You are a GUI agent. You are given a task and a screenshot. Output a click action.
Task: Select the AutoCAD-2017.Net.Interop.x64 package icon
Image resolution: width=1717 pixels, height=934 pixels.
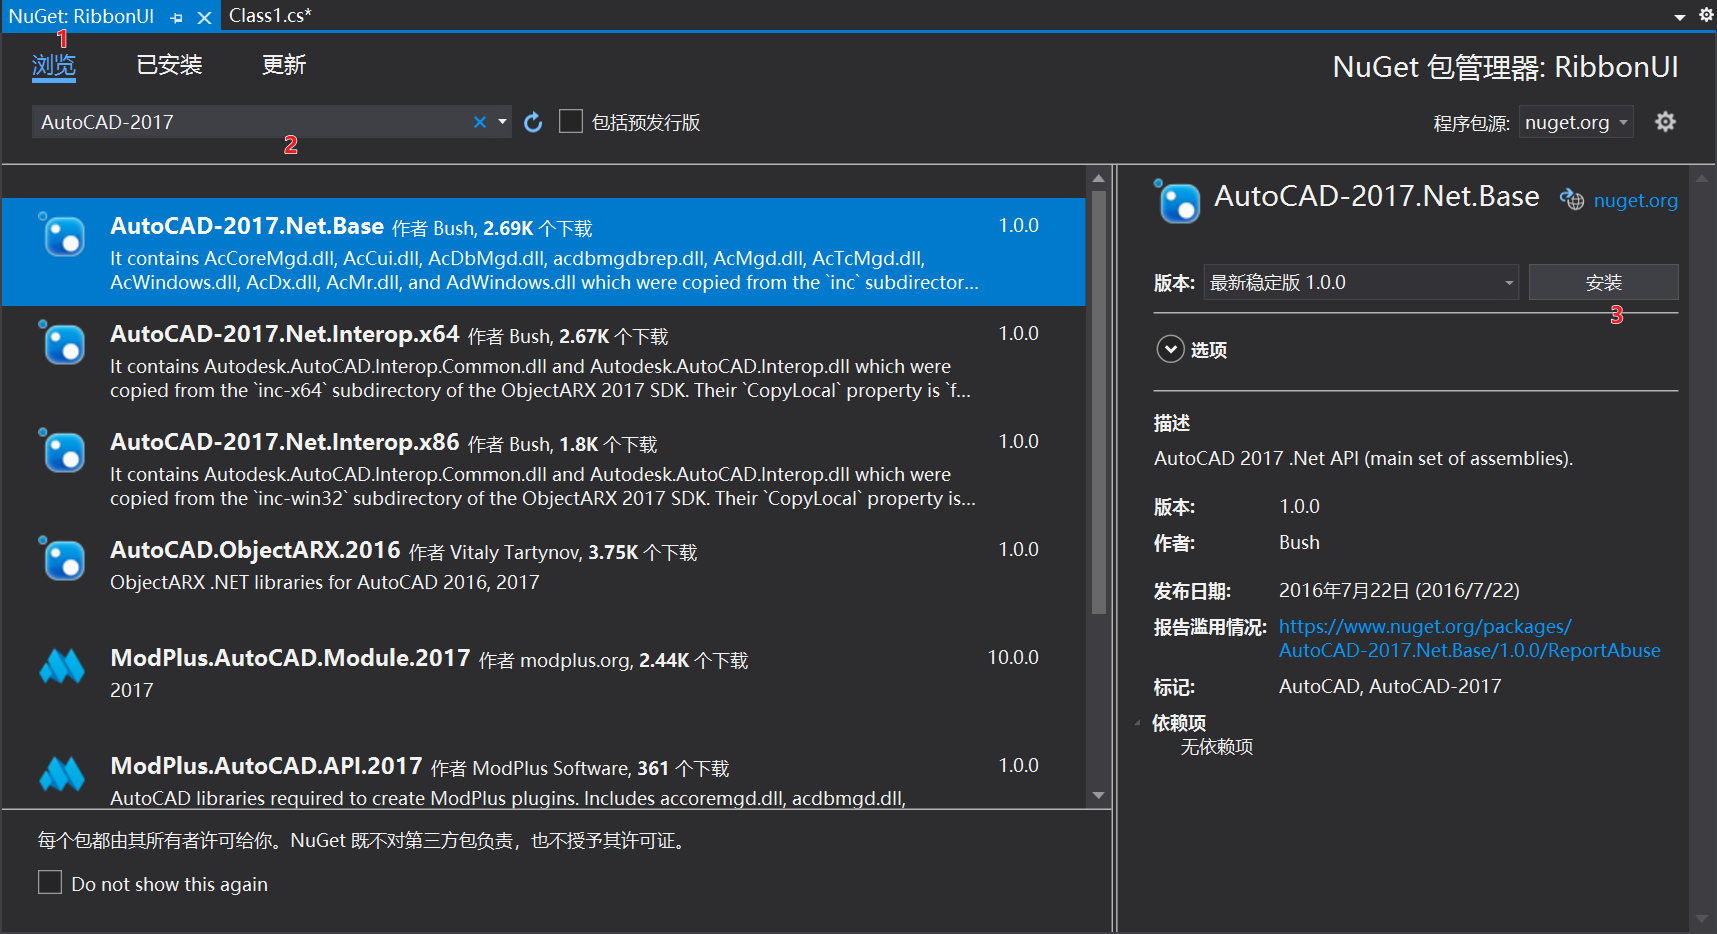click(x=62, y=343)
